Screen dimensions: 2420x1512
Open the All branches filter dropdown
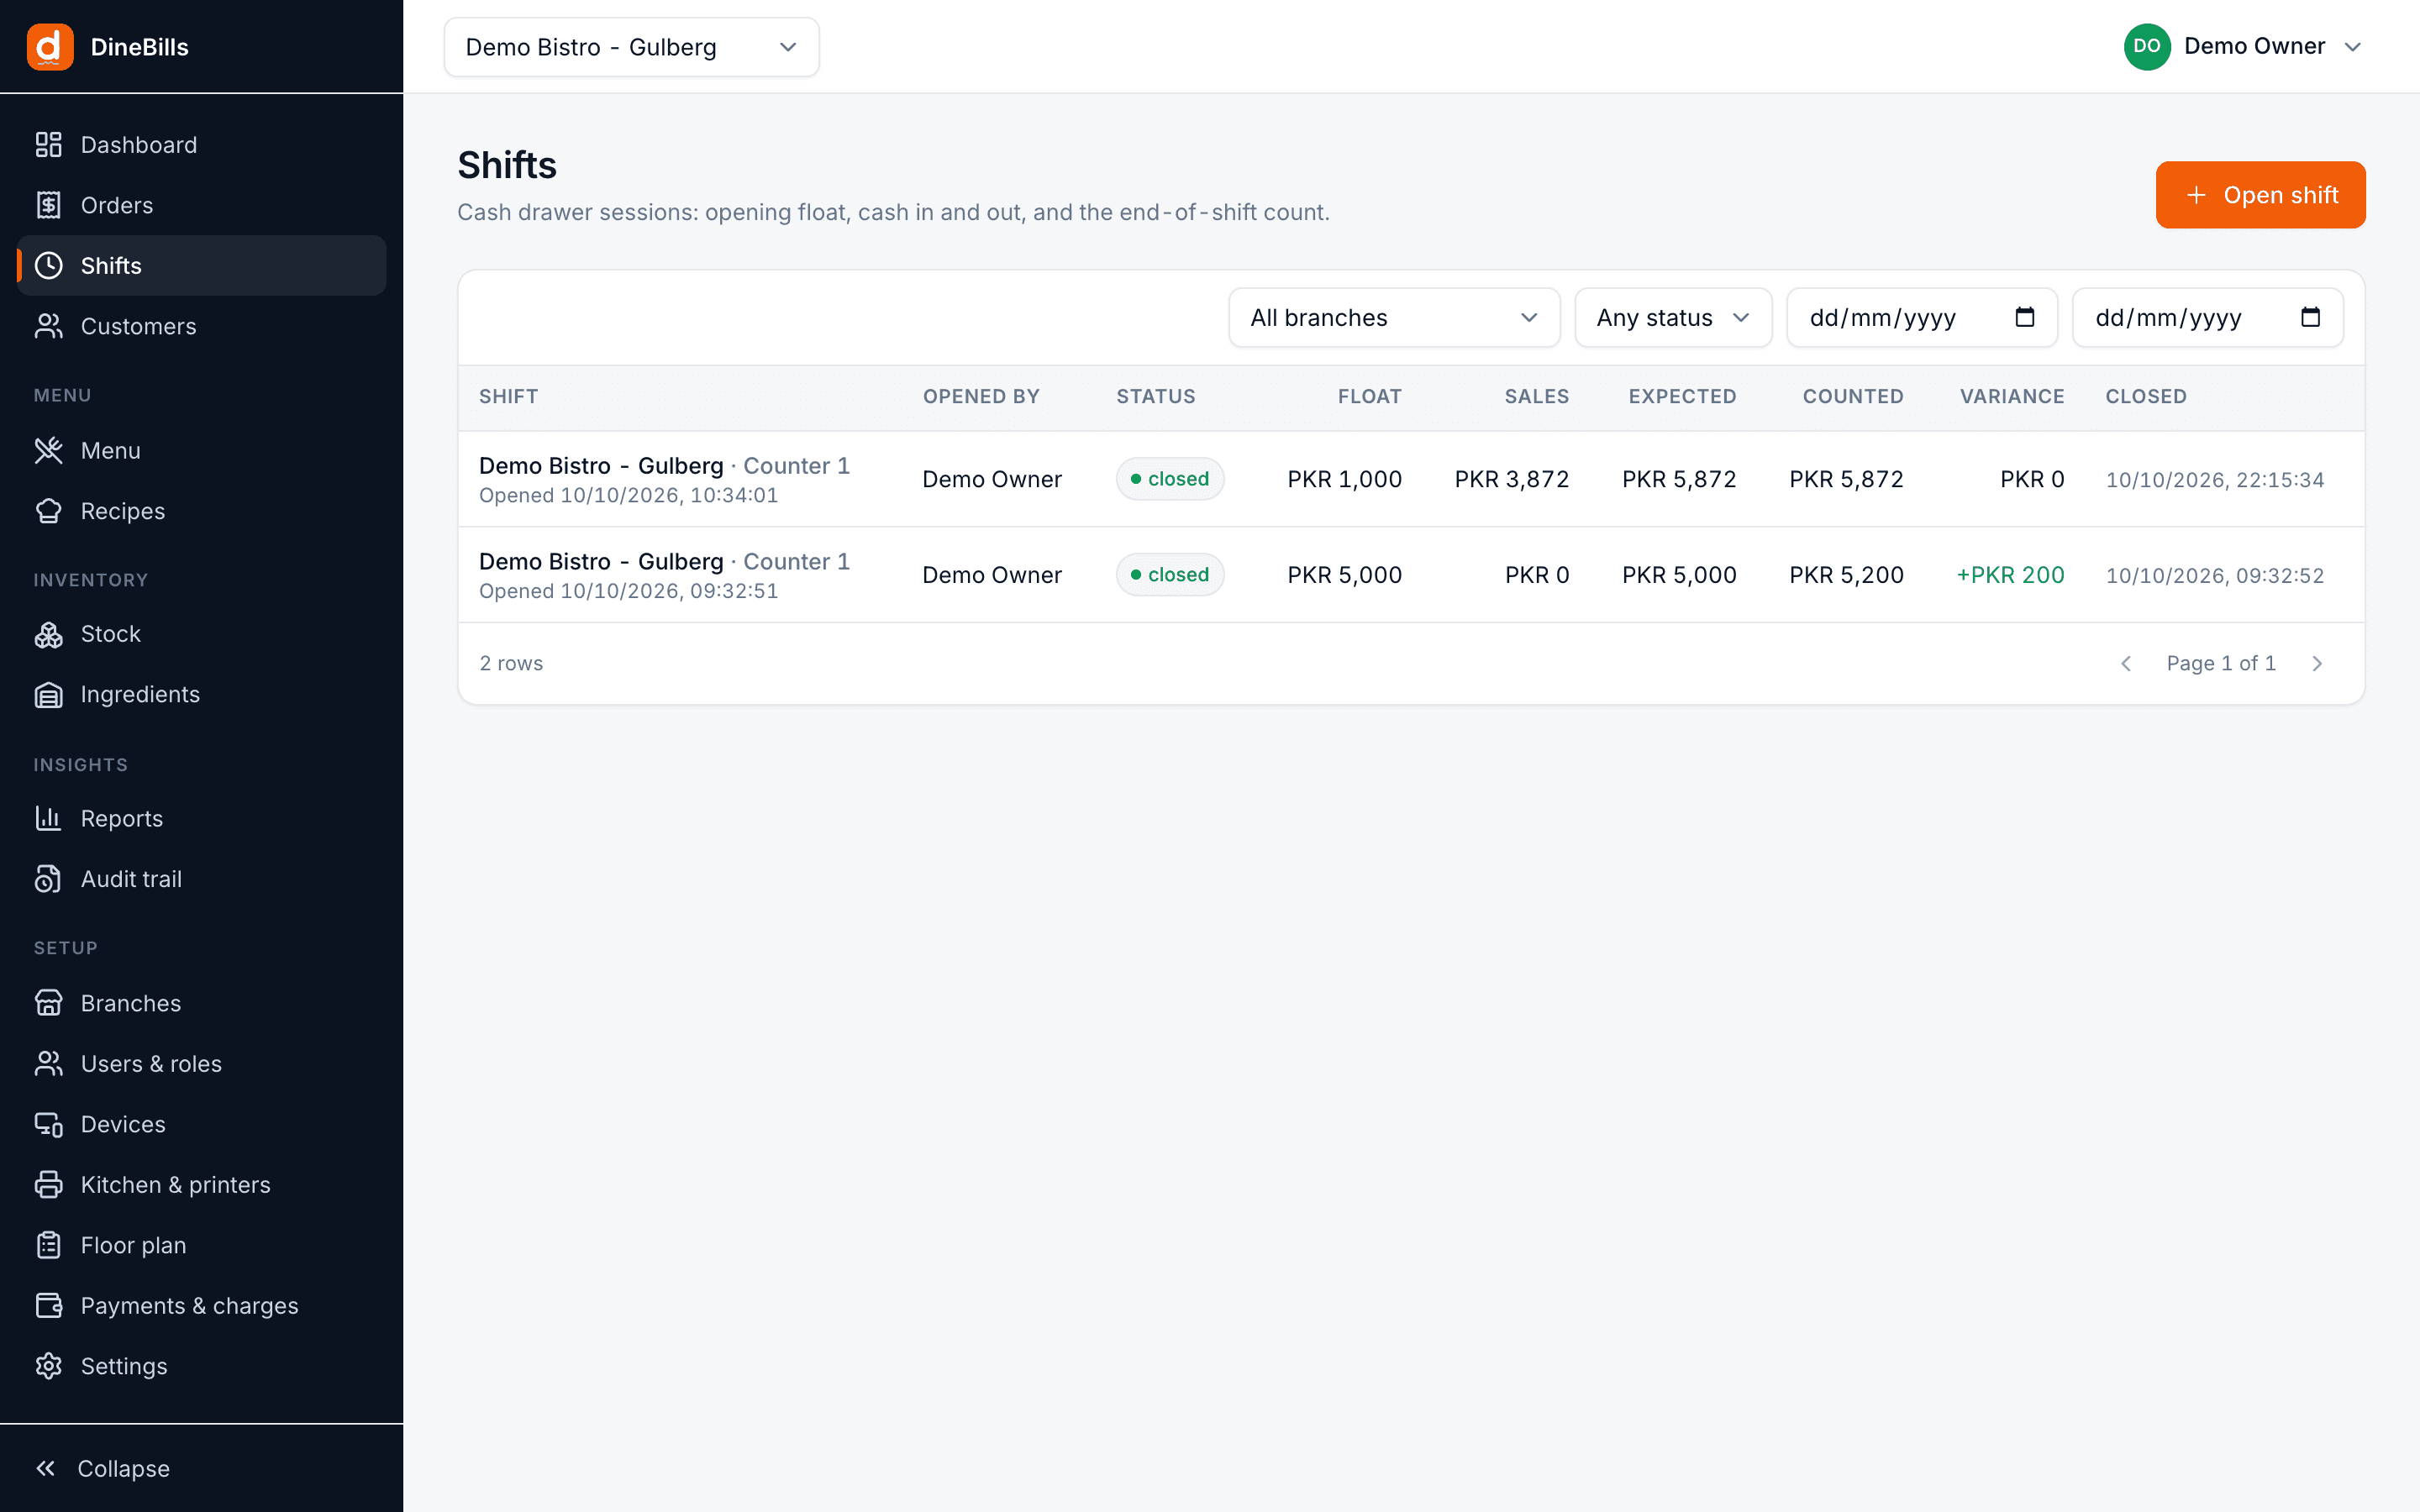pyautogui.click(x=1394, y=318)
